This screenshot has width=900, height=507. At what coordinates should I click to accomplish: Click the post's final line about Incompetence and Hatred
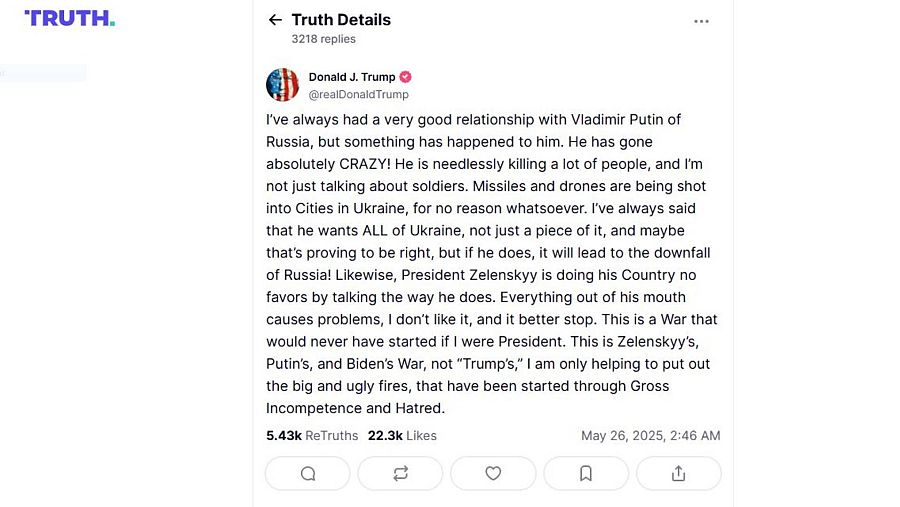pos(355,408)
